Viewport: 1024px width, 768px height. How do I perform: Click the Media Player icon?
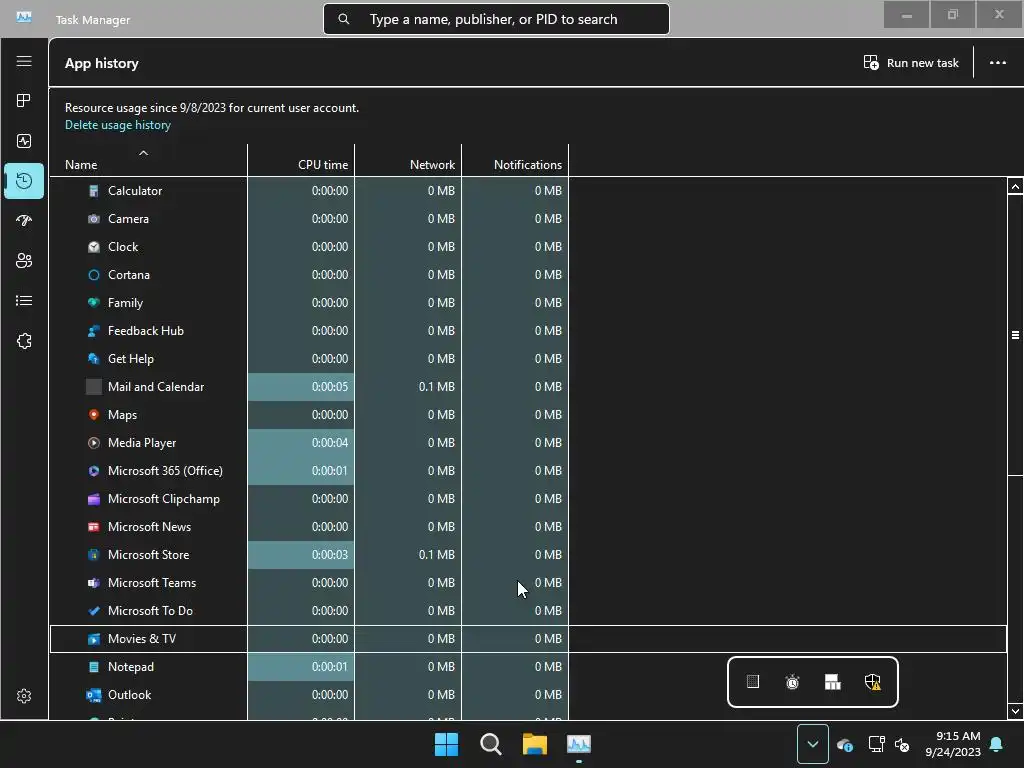[x=94, y=443]
